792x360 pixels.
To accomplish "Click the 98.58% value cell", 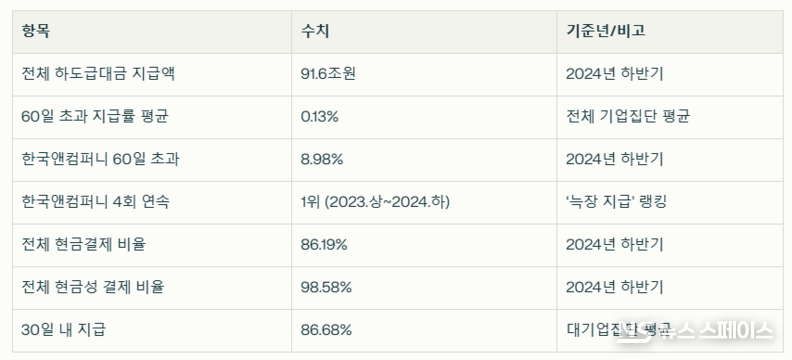I will pos(326,287).
